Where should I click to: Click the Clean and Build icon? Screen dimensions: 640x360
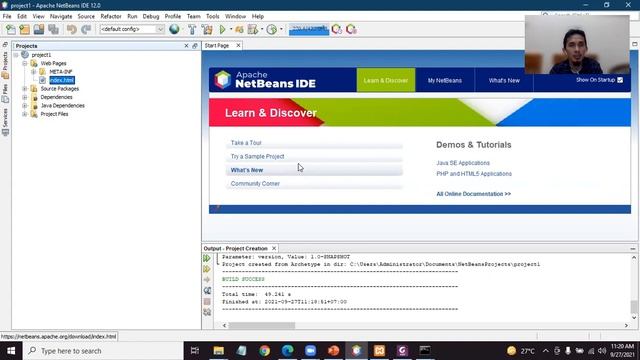point(207,29)
